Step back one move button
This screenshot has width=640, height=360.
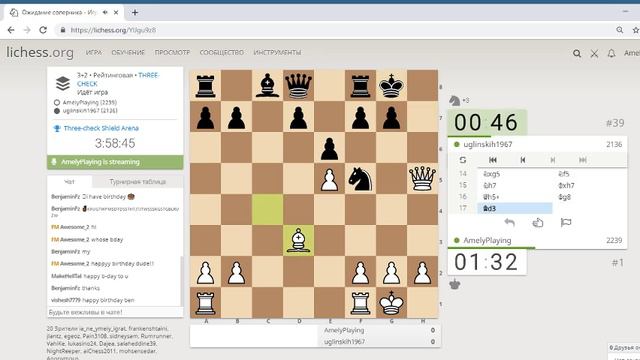click(523, 160)
